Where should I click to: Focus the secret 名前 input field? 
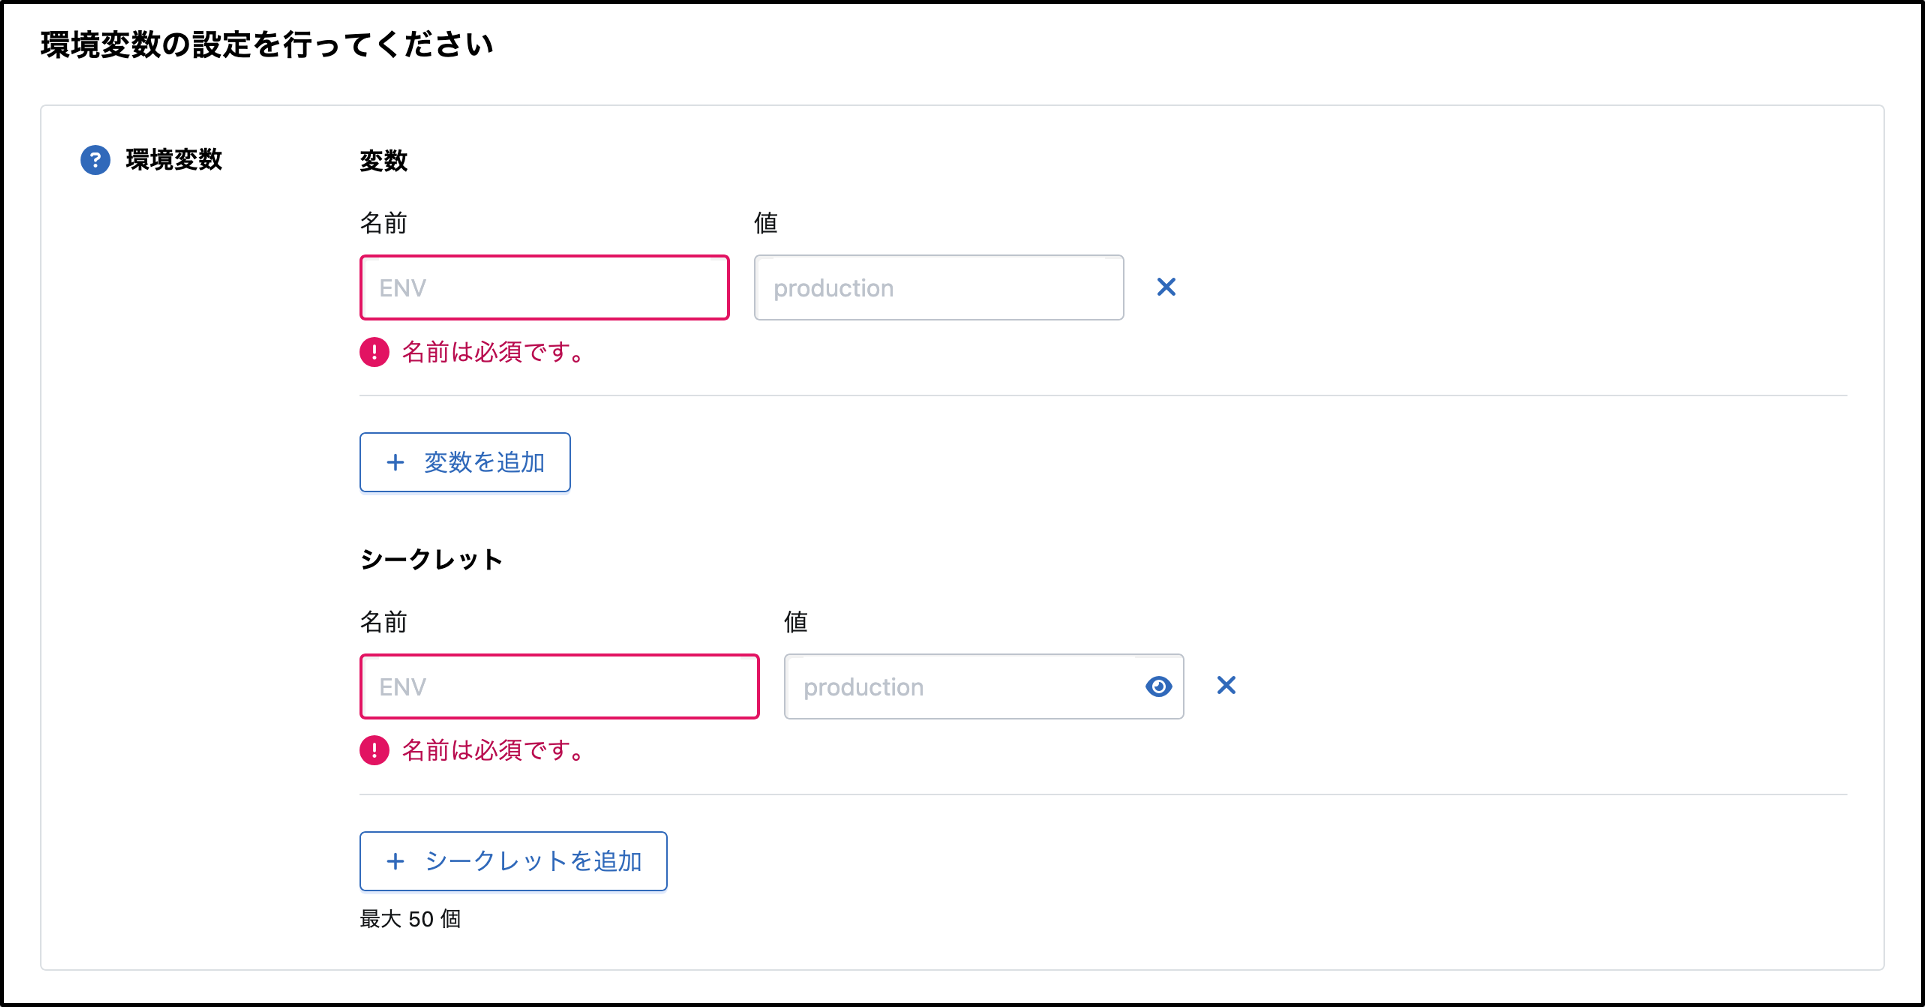(559, 687)
